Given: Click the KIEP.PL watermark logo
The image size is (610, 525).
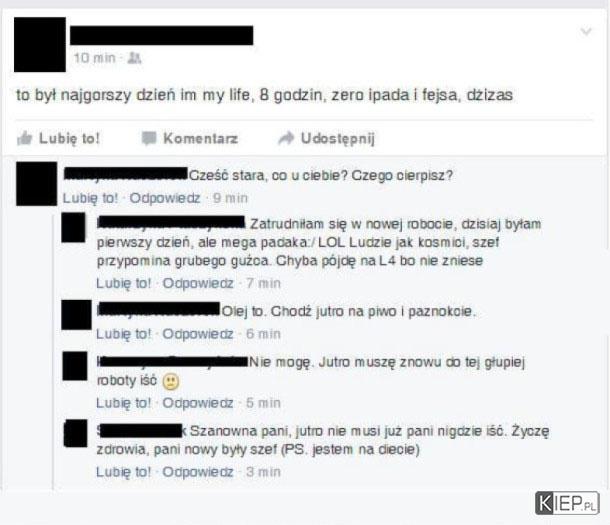Looking at the screenshot, I should 567,503.
